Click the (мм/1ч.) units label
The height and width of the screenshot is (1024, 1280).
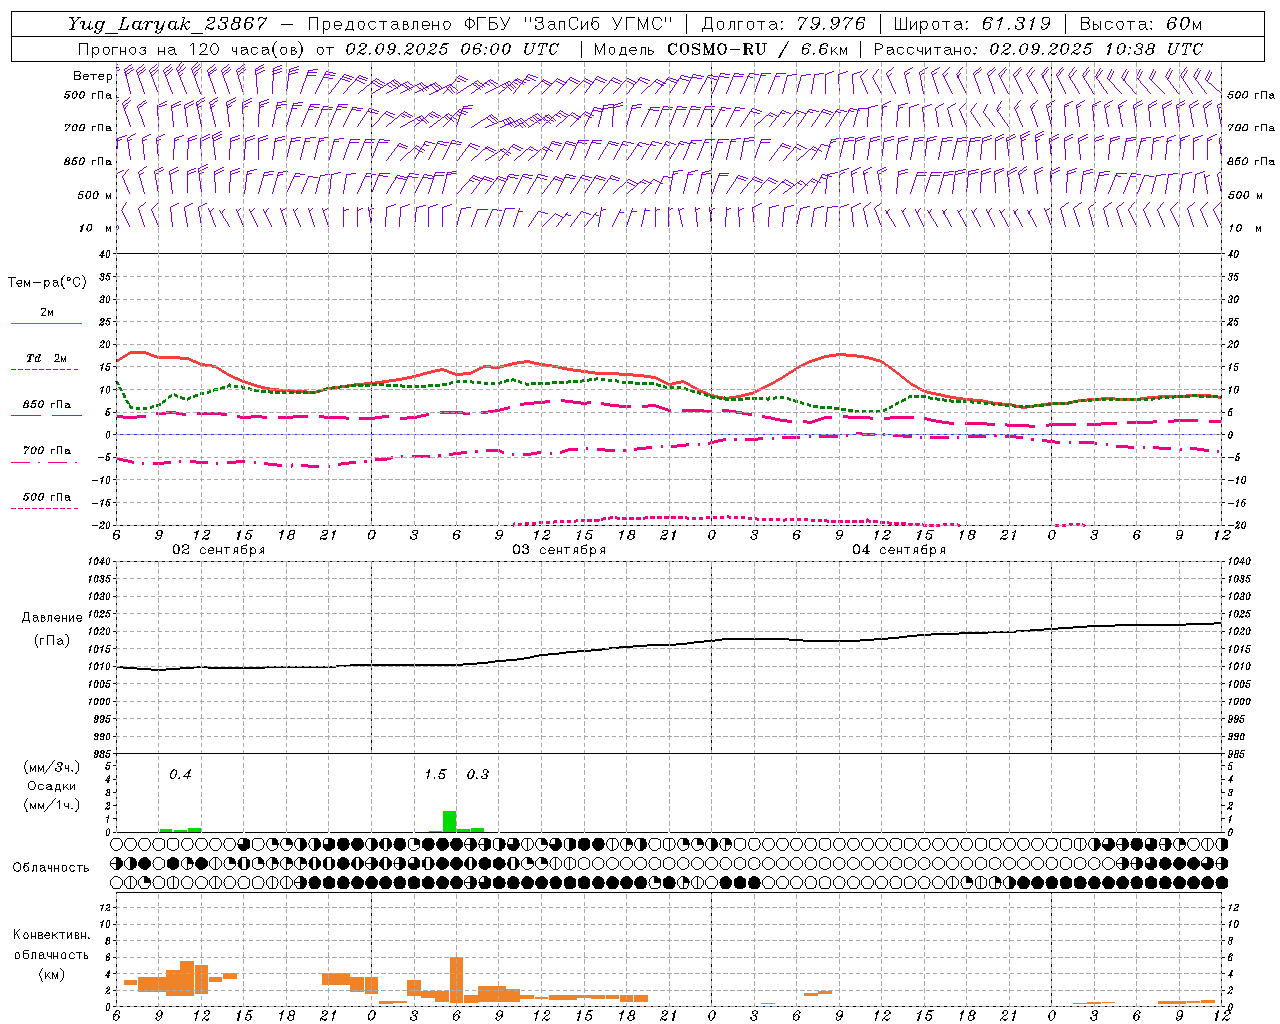pos(51,805)
